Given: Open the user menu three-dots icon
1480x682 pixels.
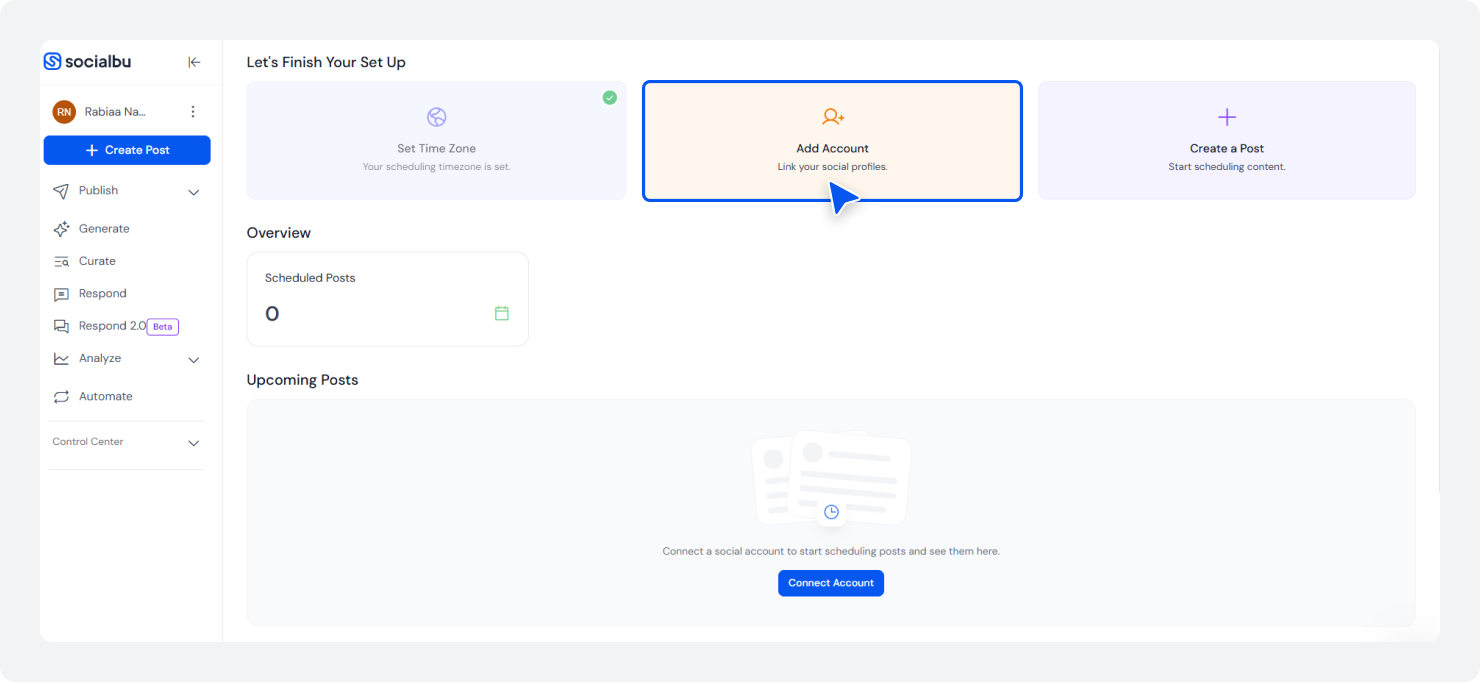Looking at the screenshot, I should [193, 112].
